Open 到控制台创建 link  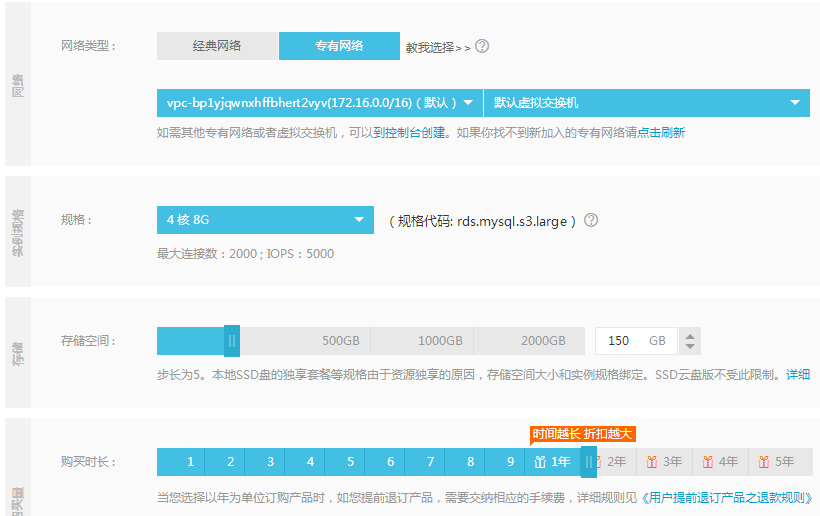(409, 133)
